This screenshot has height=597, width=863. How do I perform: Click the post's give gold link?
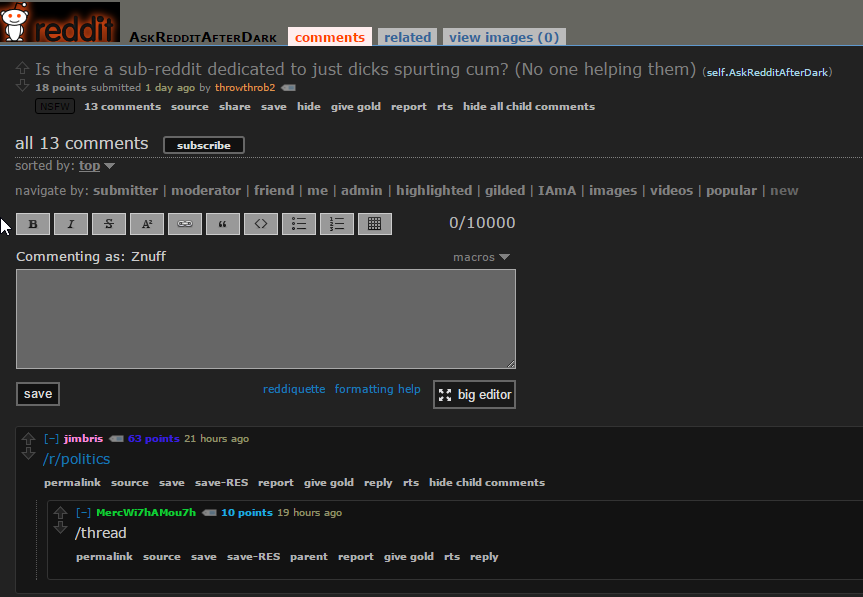coord(356,107)
